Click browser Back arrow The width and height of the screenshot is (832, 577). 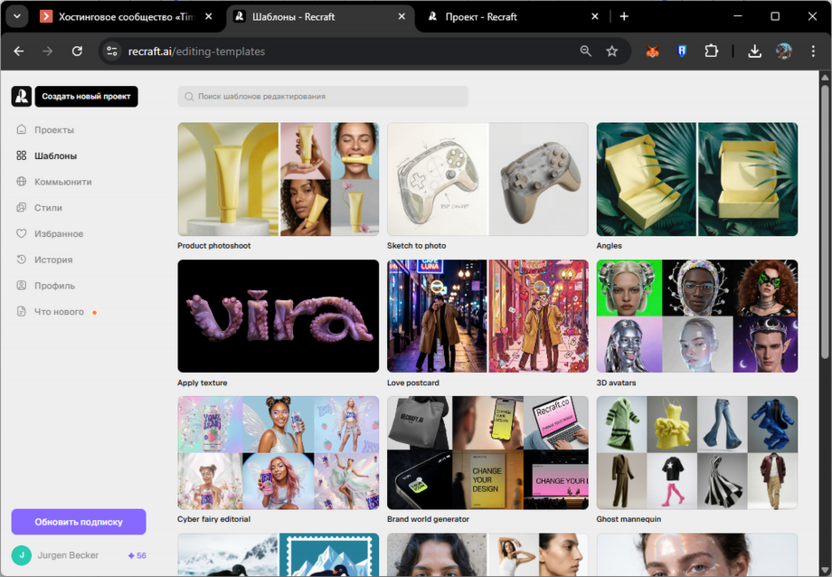pos(19,51)
